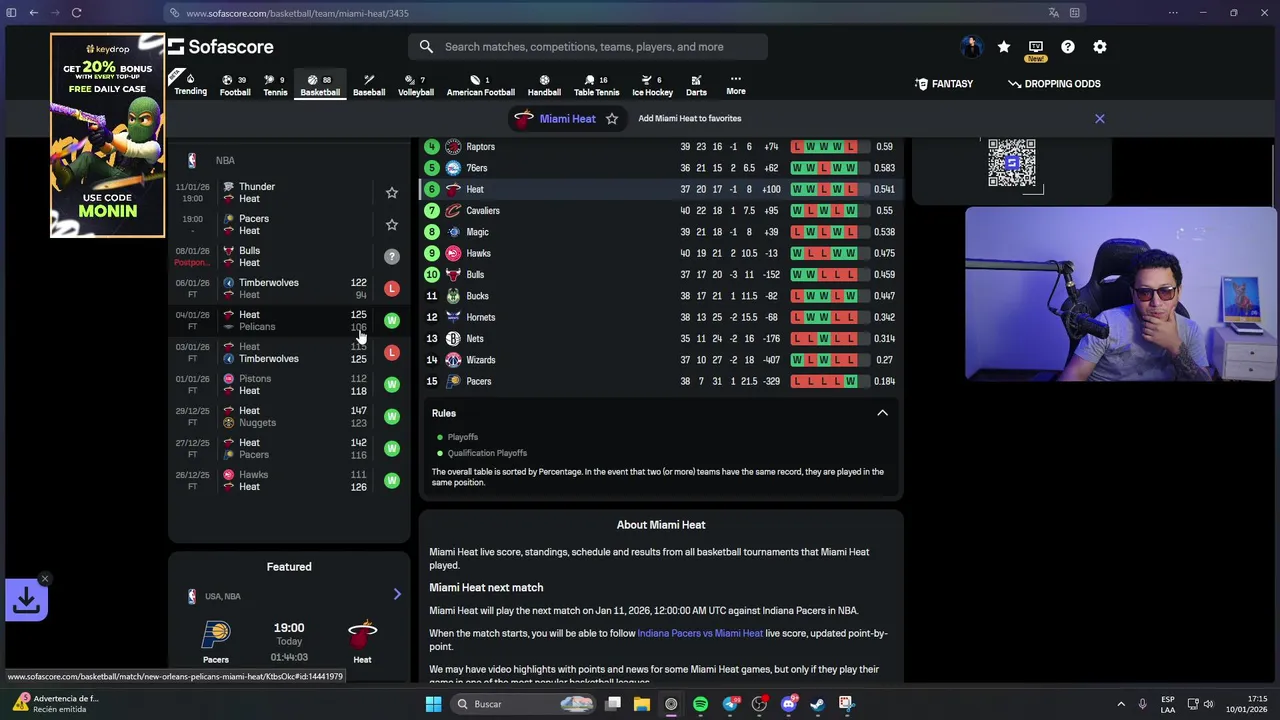The width and height of the screenshot is (1280, 720).
Task: Open the Raptors standings row
Action: [x=660, y=147]
